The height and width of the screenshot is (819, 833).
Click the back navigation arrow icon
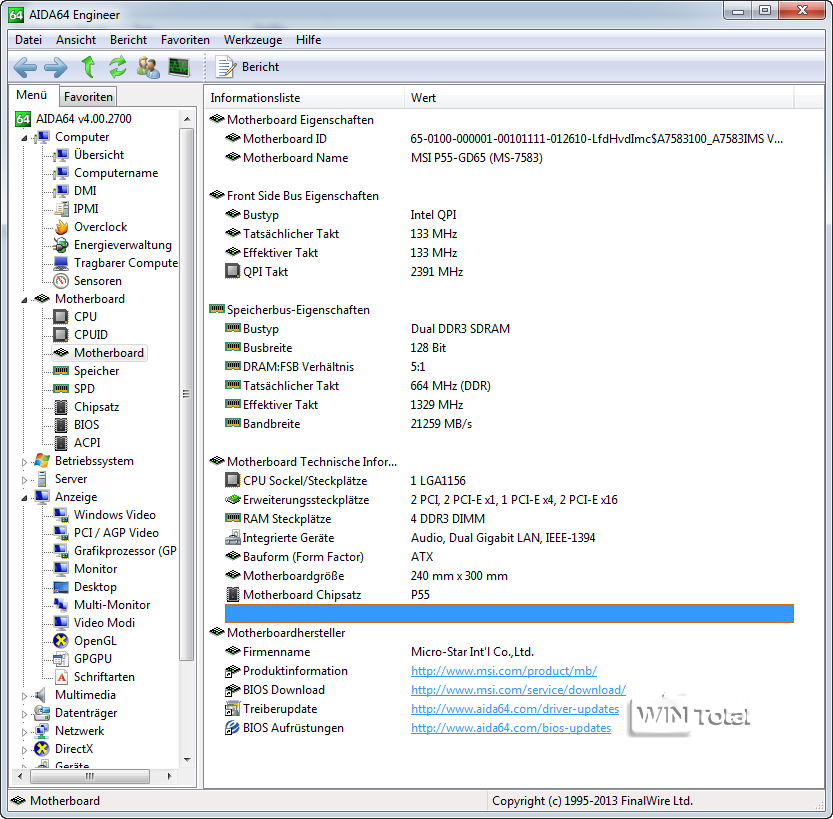click(25, 67)
